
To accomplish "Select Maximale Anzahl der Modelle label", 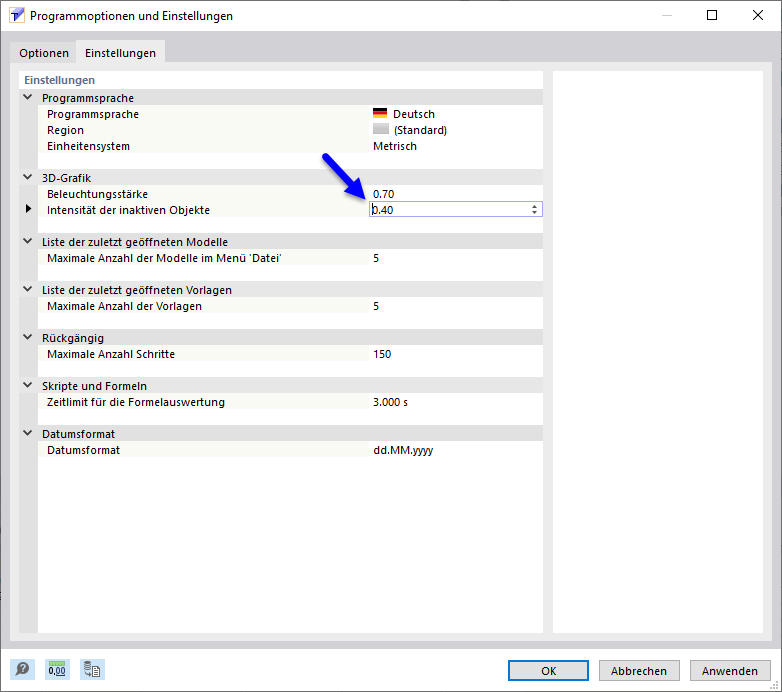I will click(164, 258).
